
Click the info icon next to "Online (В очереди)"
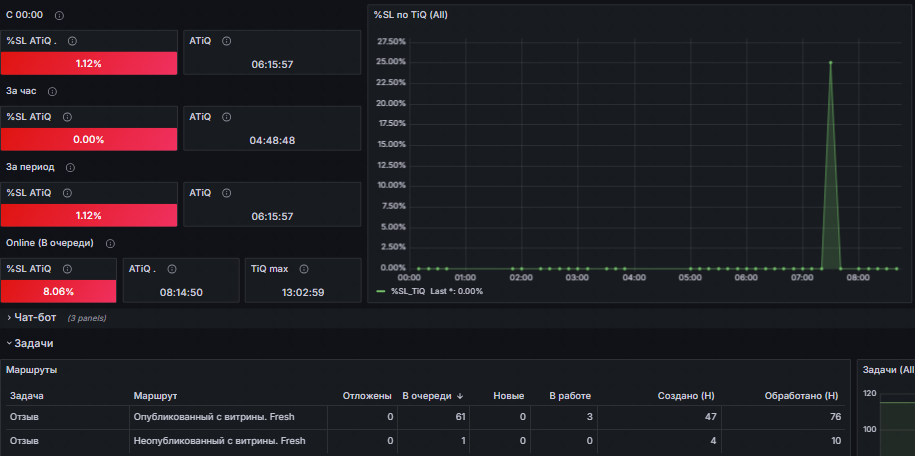point(110,243)
